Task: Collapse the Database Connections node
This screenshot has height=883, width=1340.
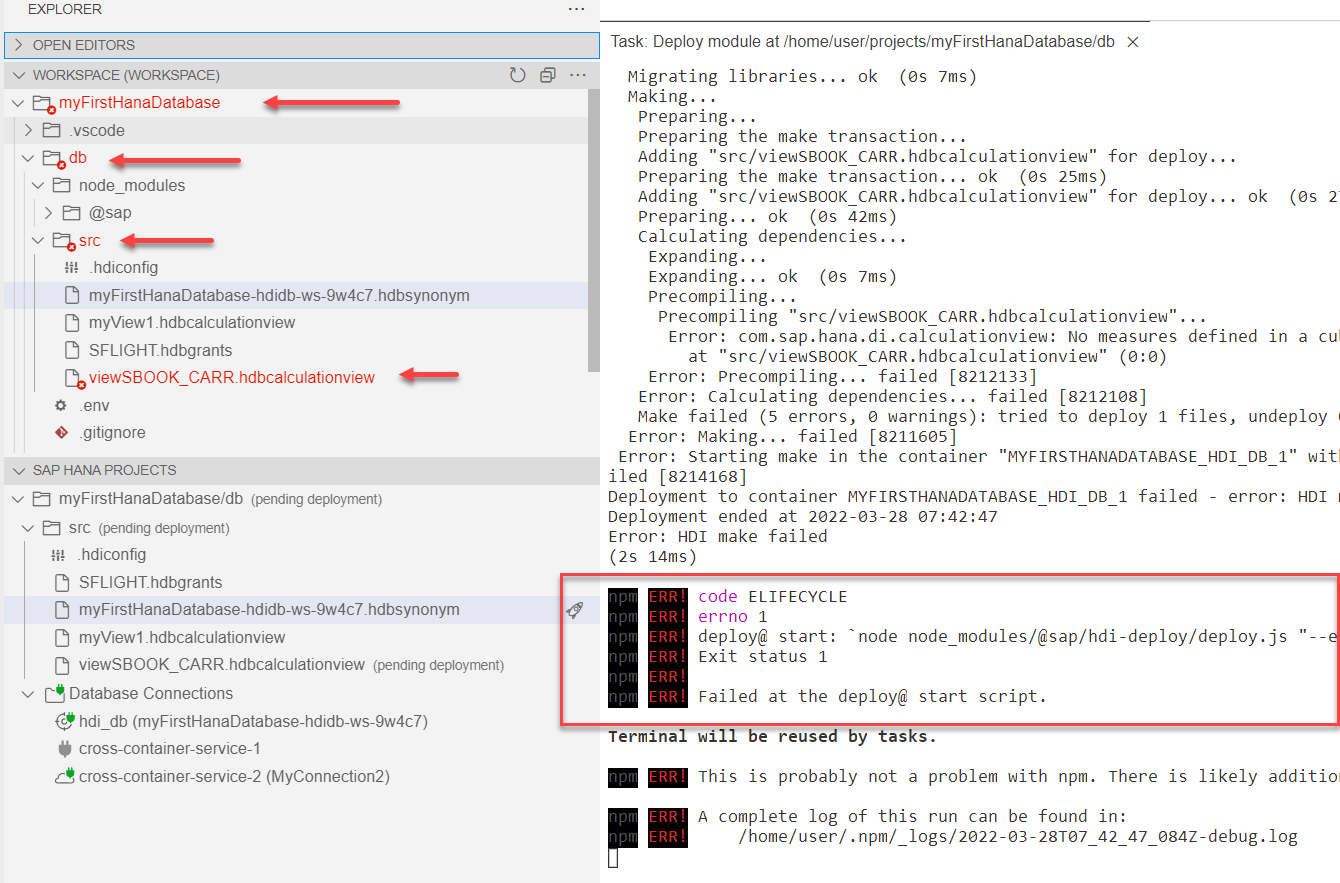Action: click(x=28, y=693)
